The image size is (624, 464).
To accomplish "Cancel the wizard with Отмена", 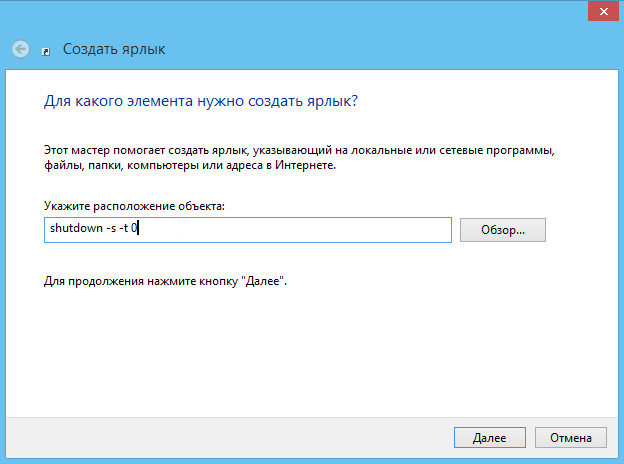I will pyautogui.click(x=571, y=437).
